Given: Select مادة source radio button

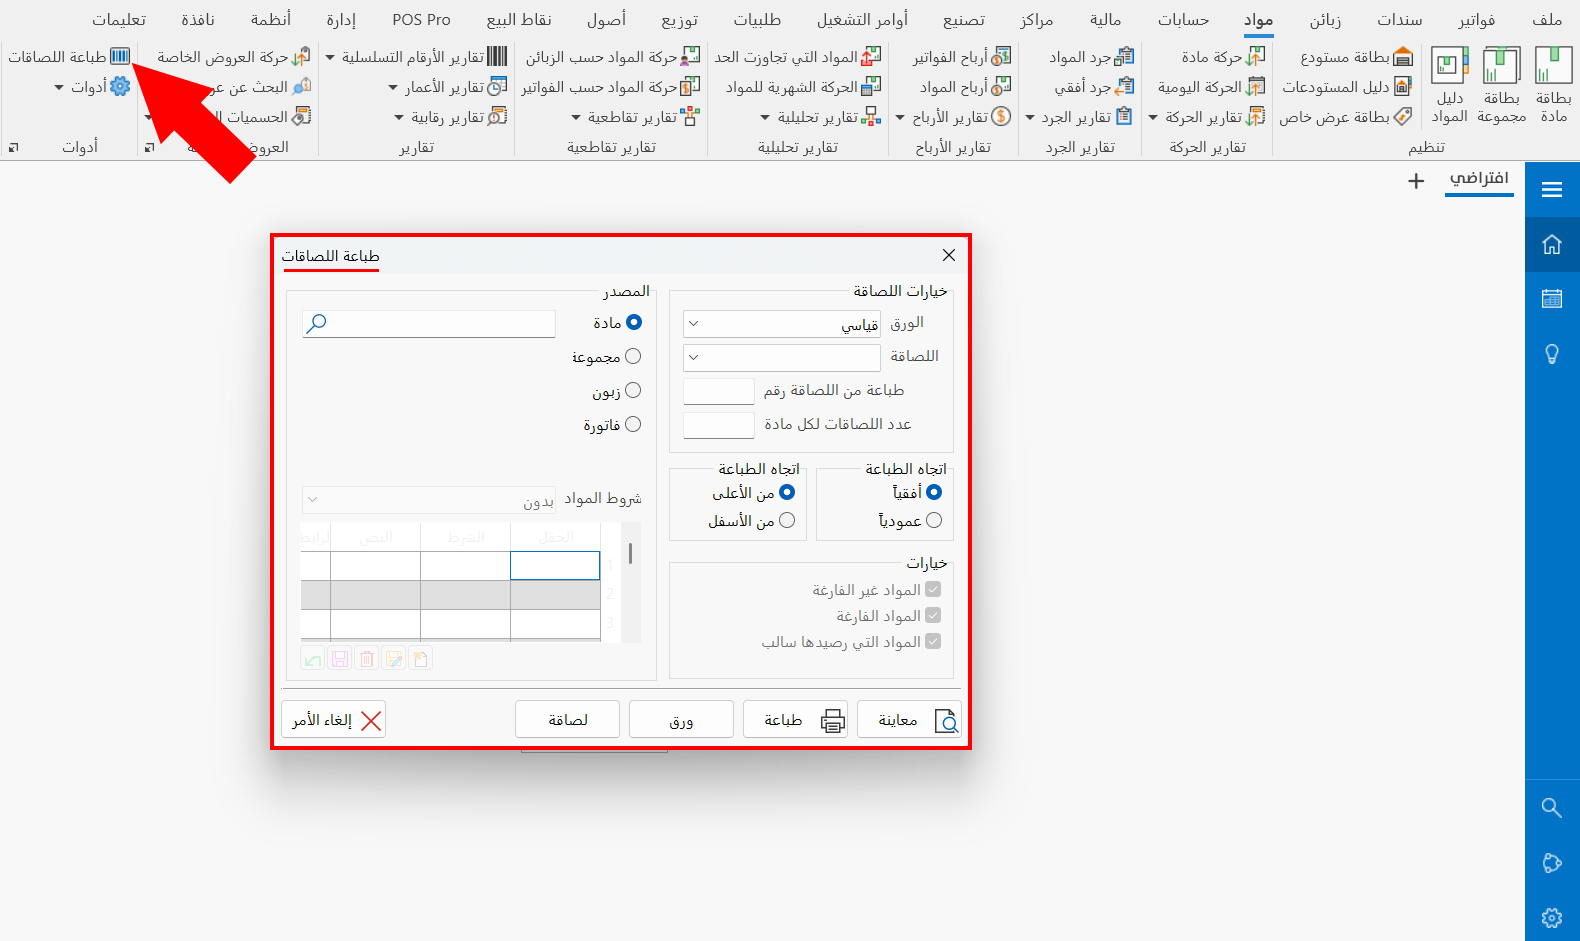Looking at the screenshot, I should coord(633,322).
